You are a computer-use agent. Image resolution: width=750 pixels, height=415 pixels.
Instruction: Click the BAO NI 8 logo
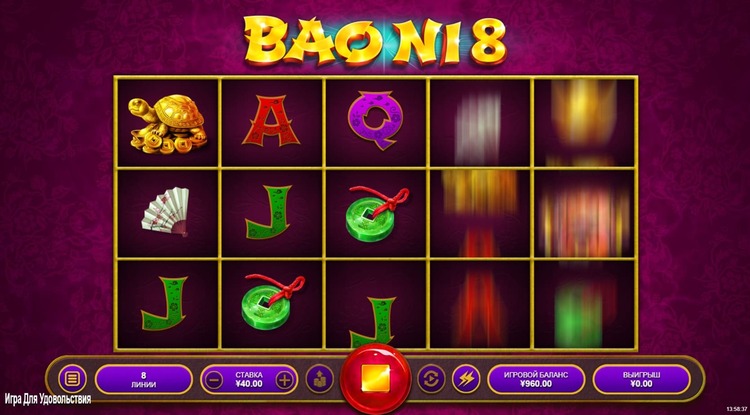[x=375, y=40]
